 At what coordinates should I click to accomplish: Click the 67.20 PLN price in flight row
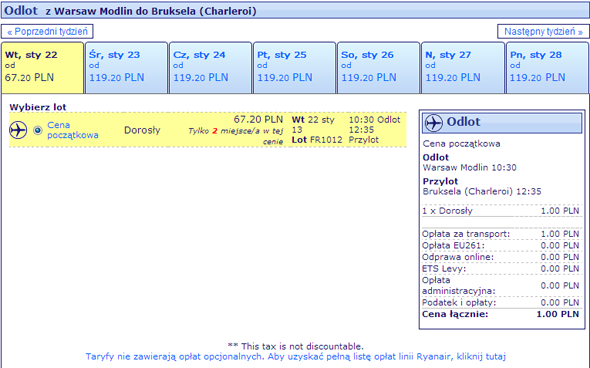[258, 120]
